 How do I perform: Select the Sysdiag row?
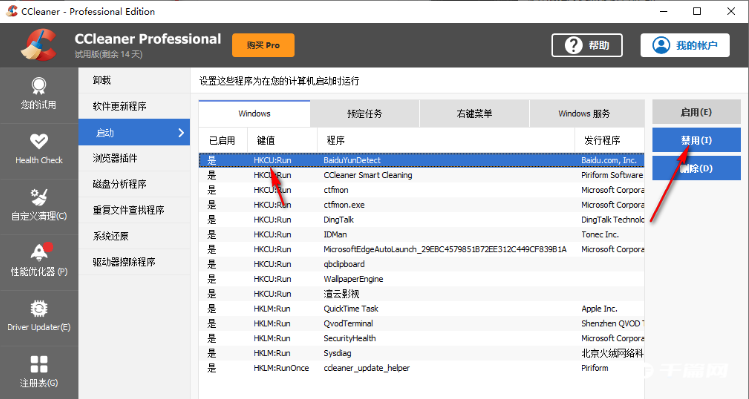(x=421, y=353)
